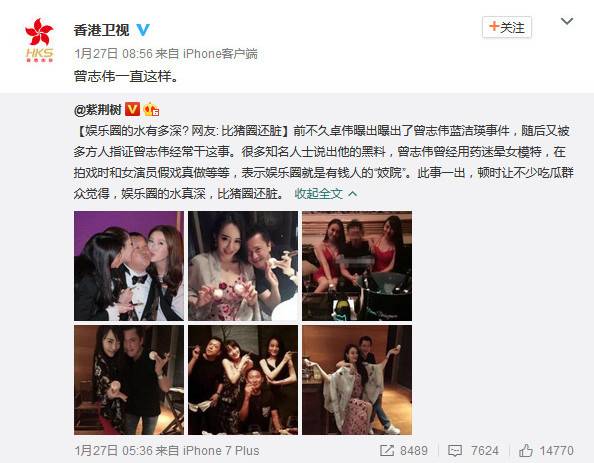This screenshot has height=463, width=594.
Task: Open the bottom-middle group photo thumbnail
Action: (243, 380)
